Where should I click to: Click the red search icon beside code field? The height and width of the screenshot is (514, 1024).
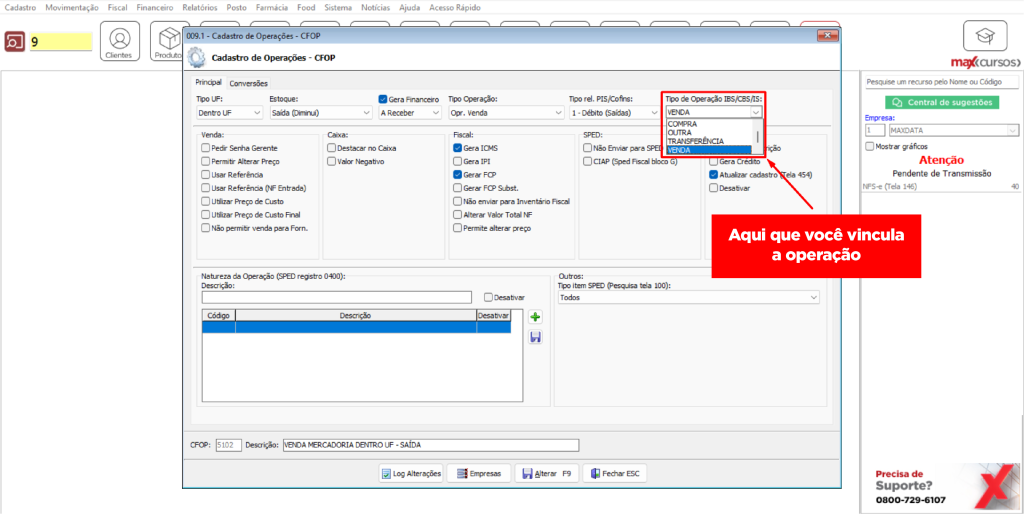click(x=15, y=42)
